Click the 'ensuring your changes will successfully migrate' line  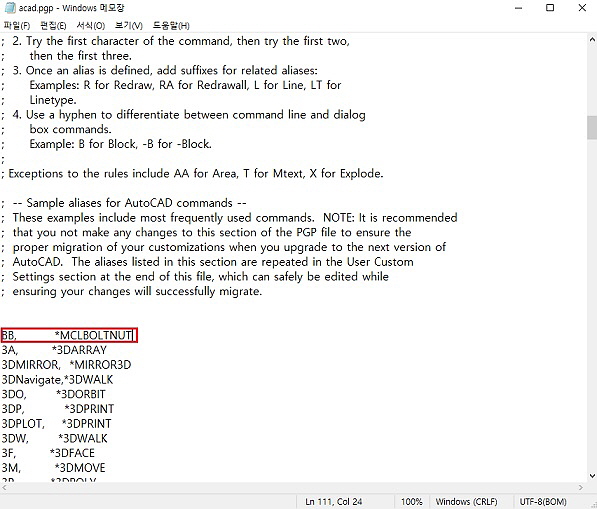[132, 291]
